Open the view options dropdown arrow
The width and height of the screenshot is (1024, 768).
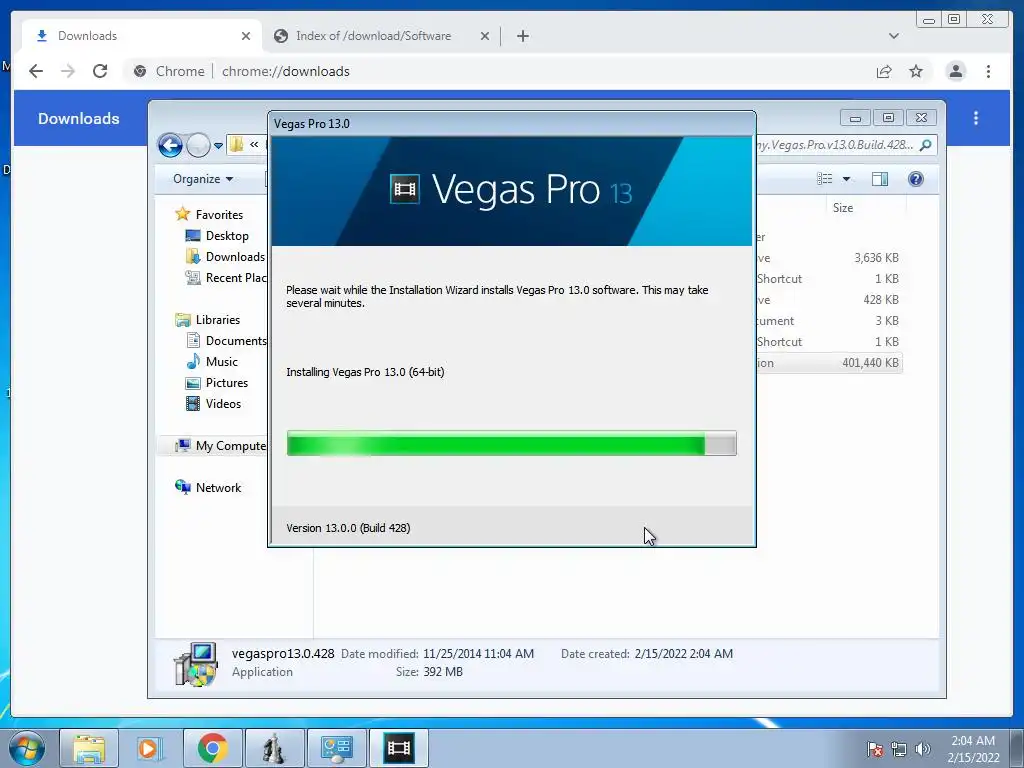click(846, 179)
